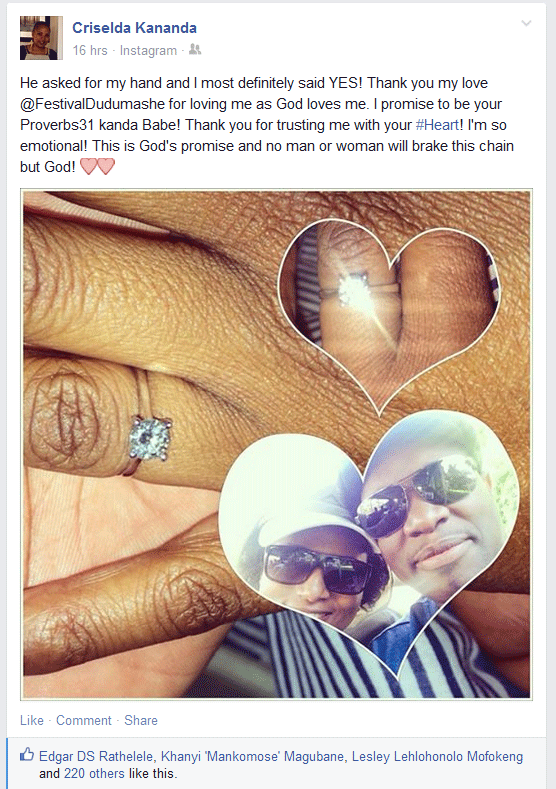
Task: Open the post options chevron dropdown
Action: (526, 23)
